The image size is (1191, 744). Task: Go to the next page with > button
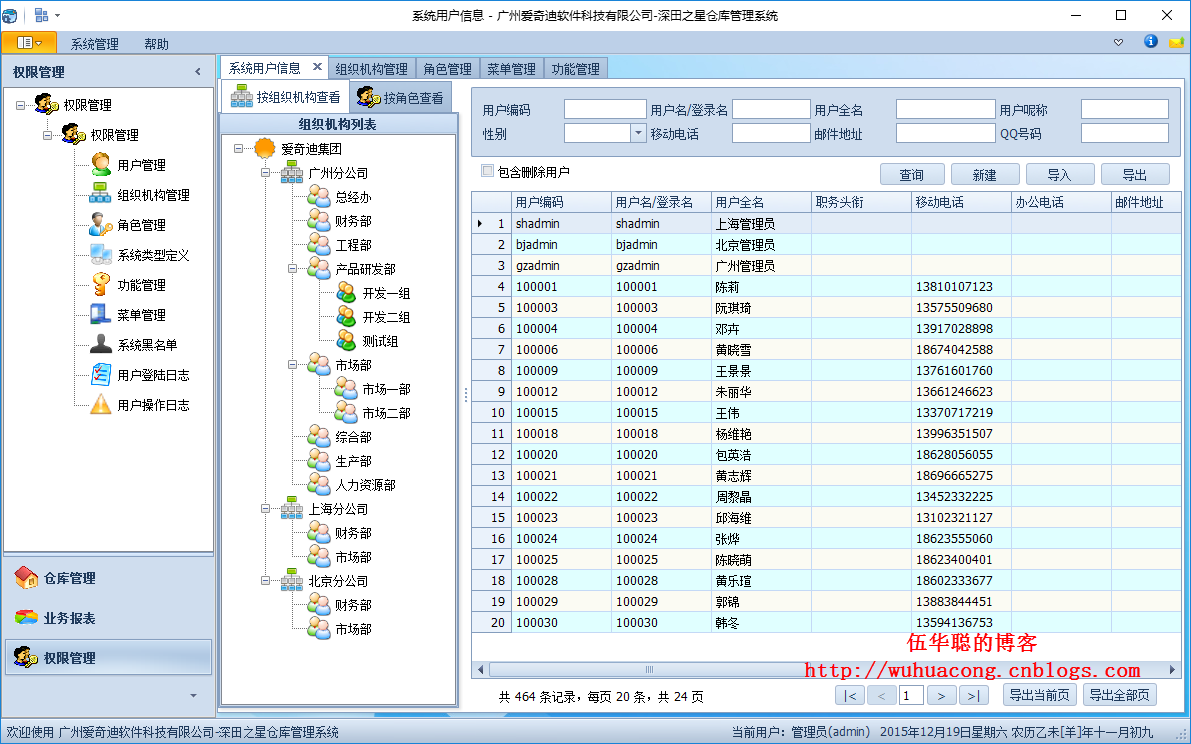pyautogui.click(x=941, y=695)
